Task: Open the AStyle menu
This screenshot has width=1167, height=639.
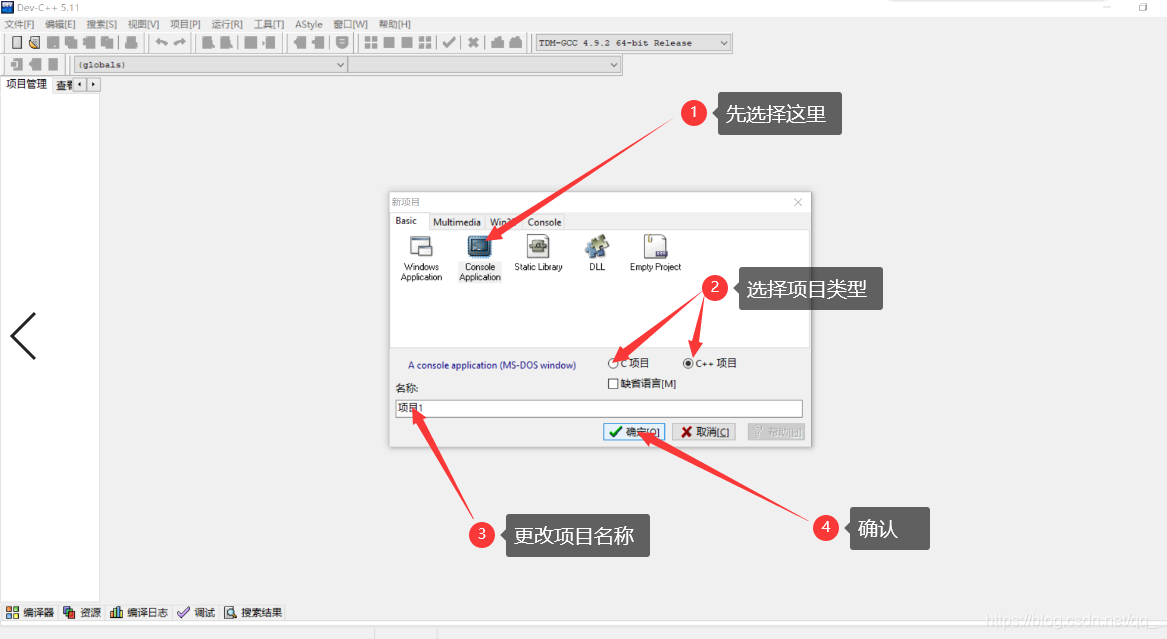Action: coord(309,24)
